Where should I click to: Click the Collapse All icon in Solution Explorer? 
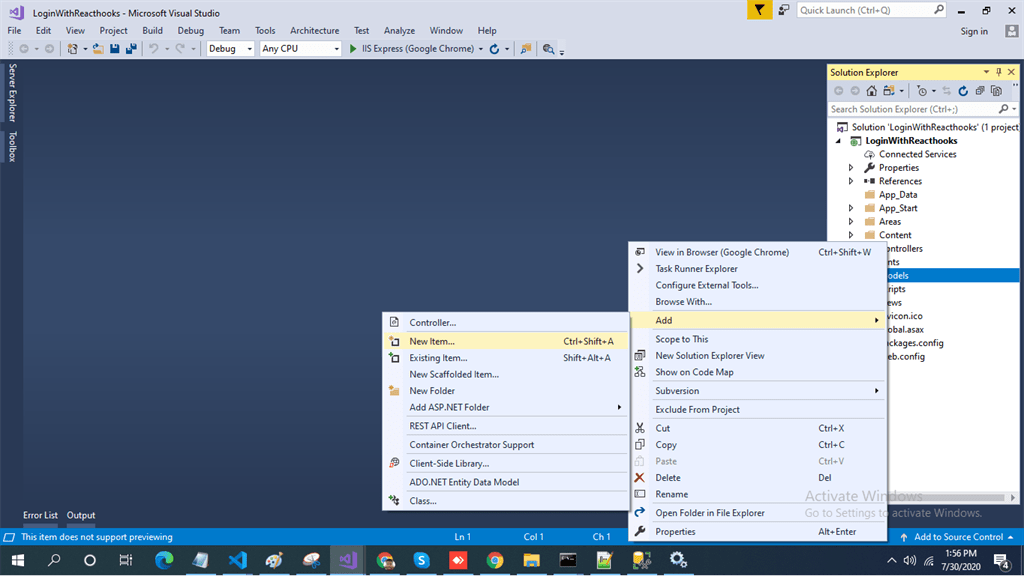[980, 91]
